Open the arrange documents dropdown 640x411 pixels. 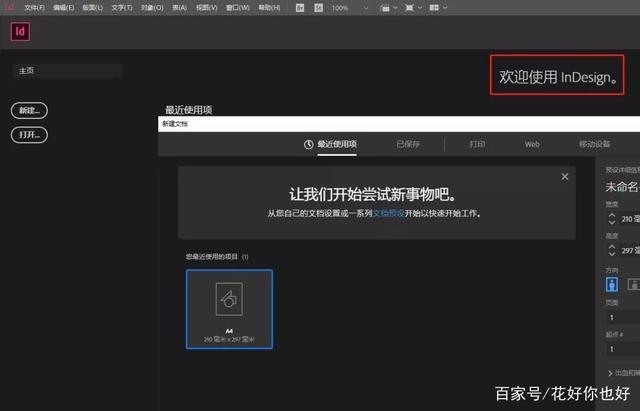click(x=438, y=7)
